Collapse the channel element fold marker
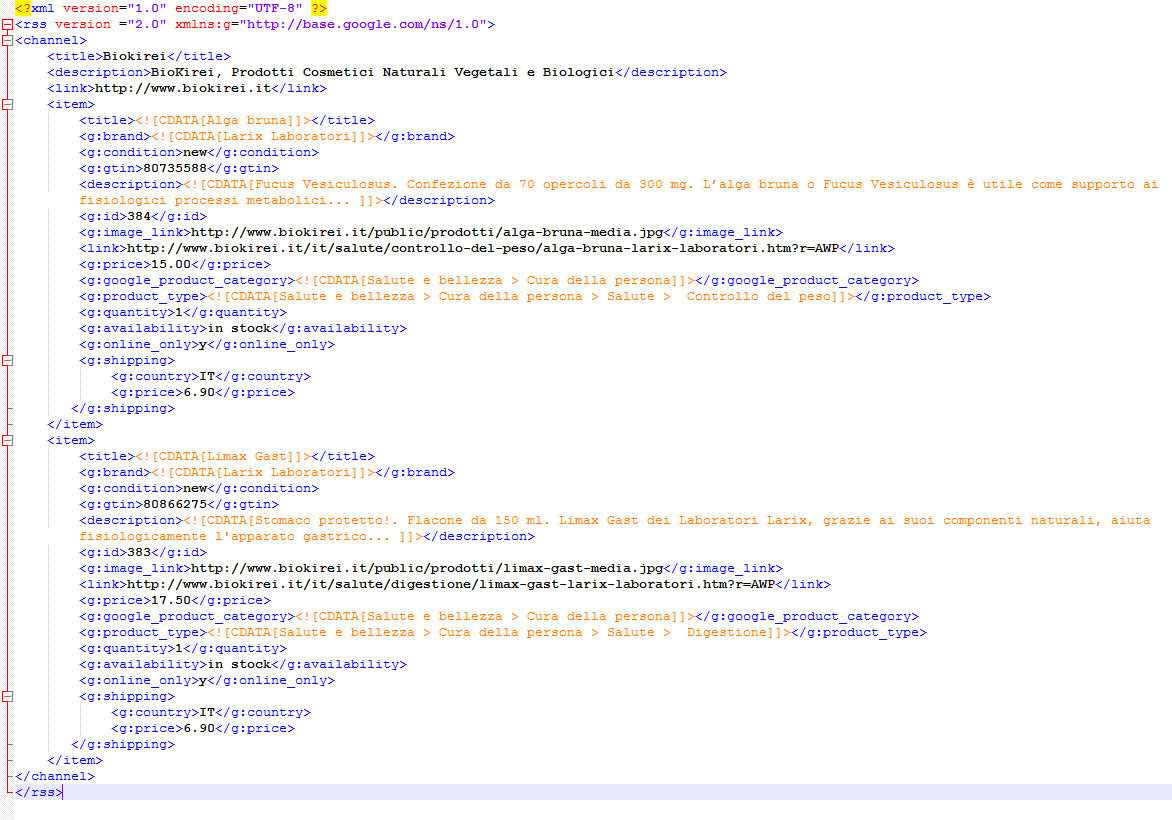The width and height of the screenshot is (1172, 820). (7, 40)
